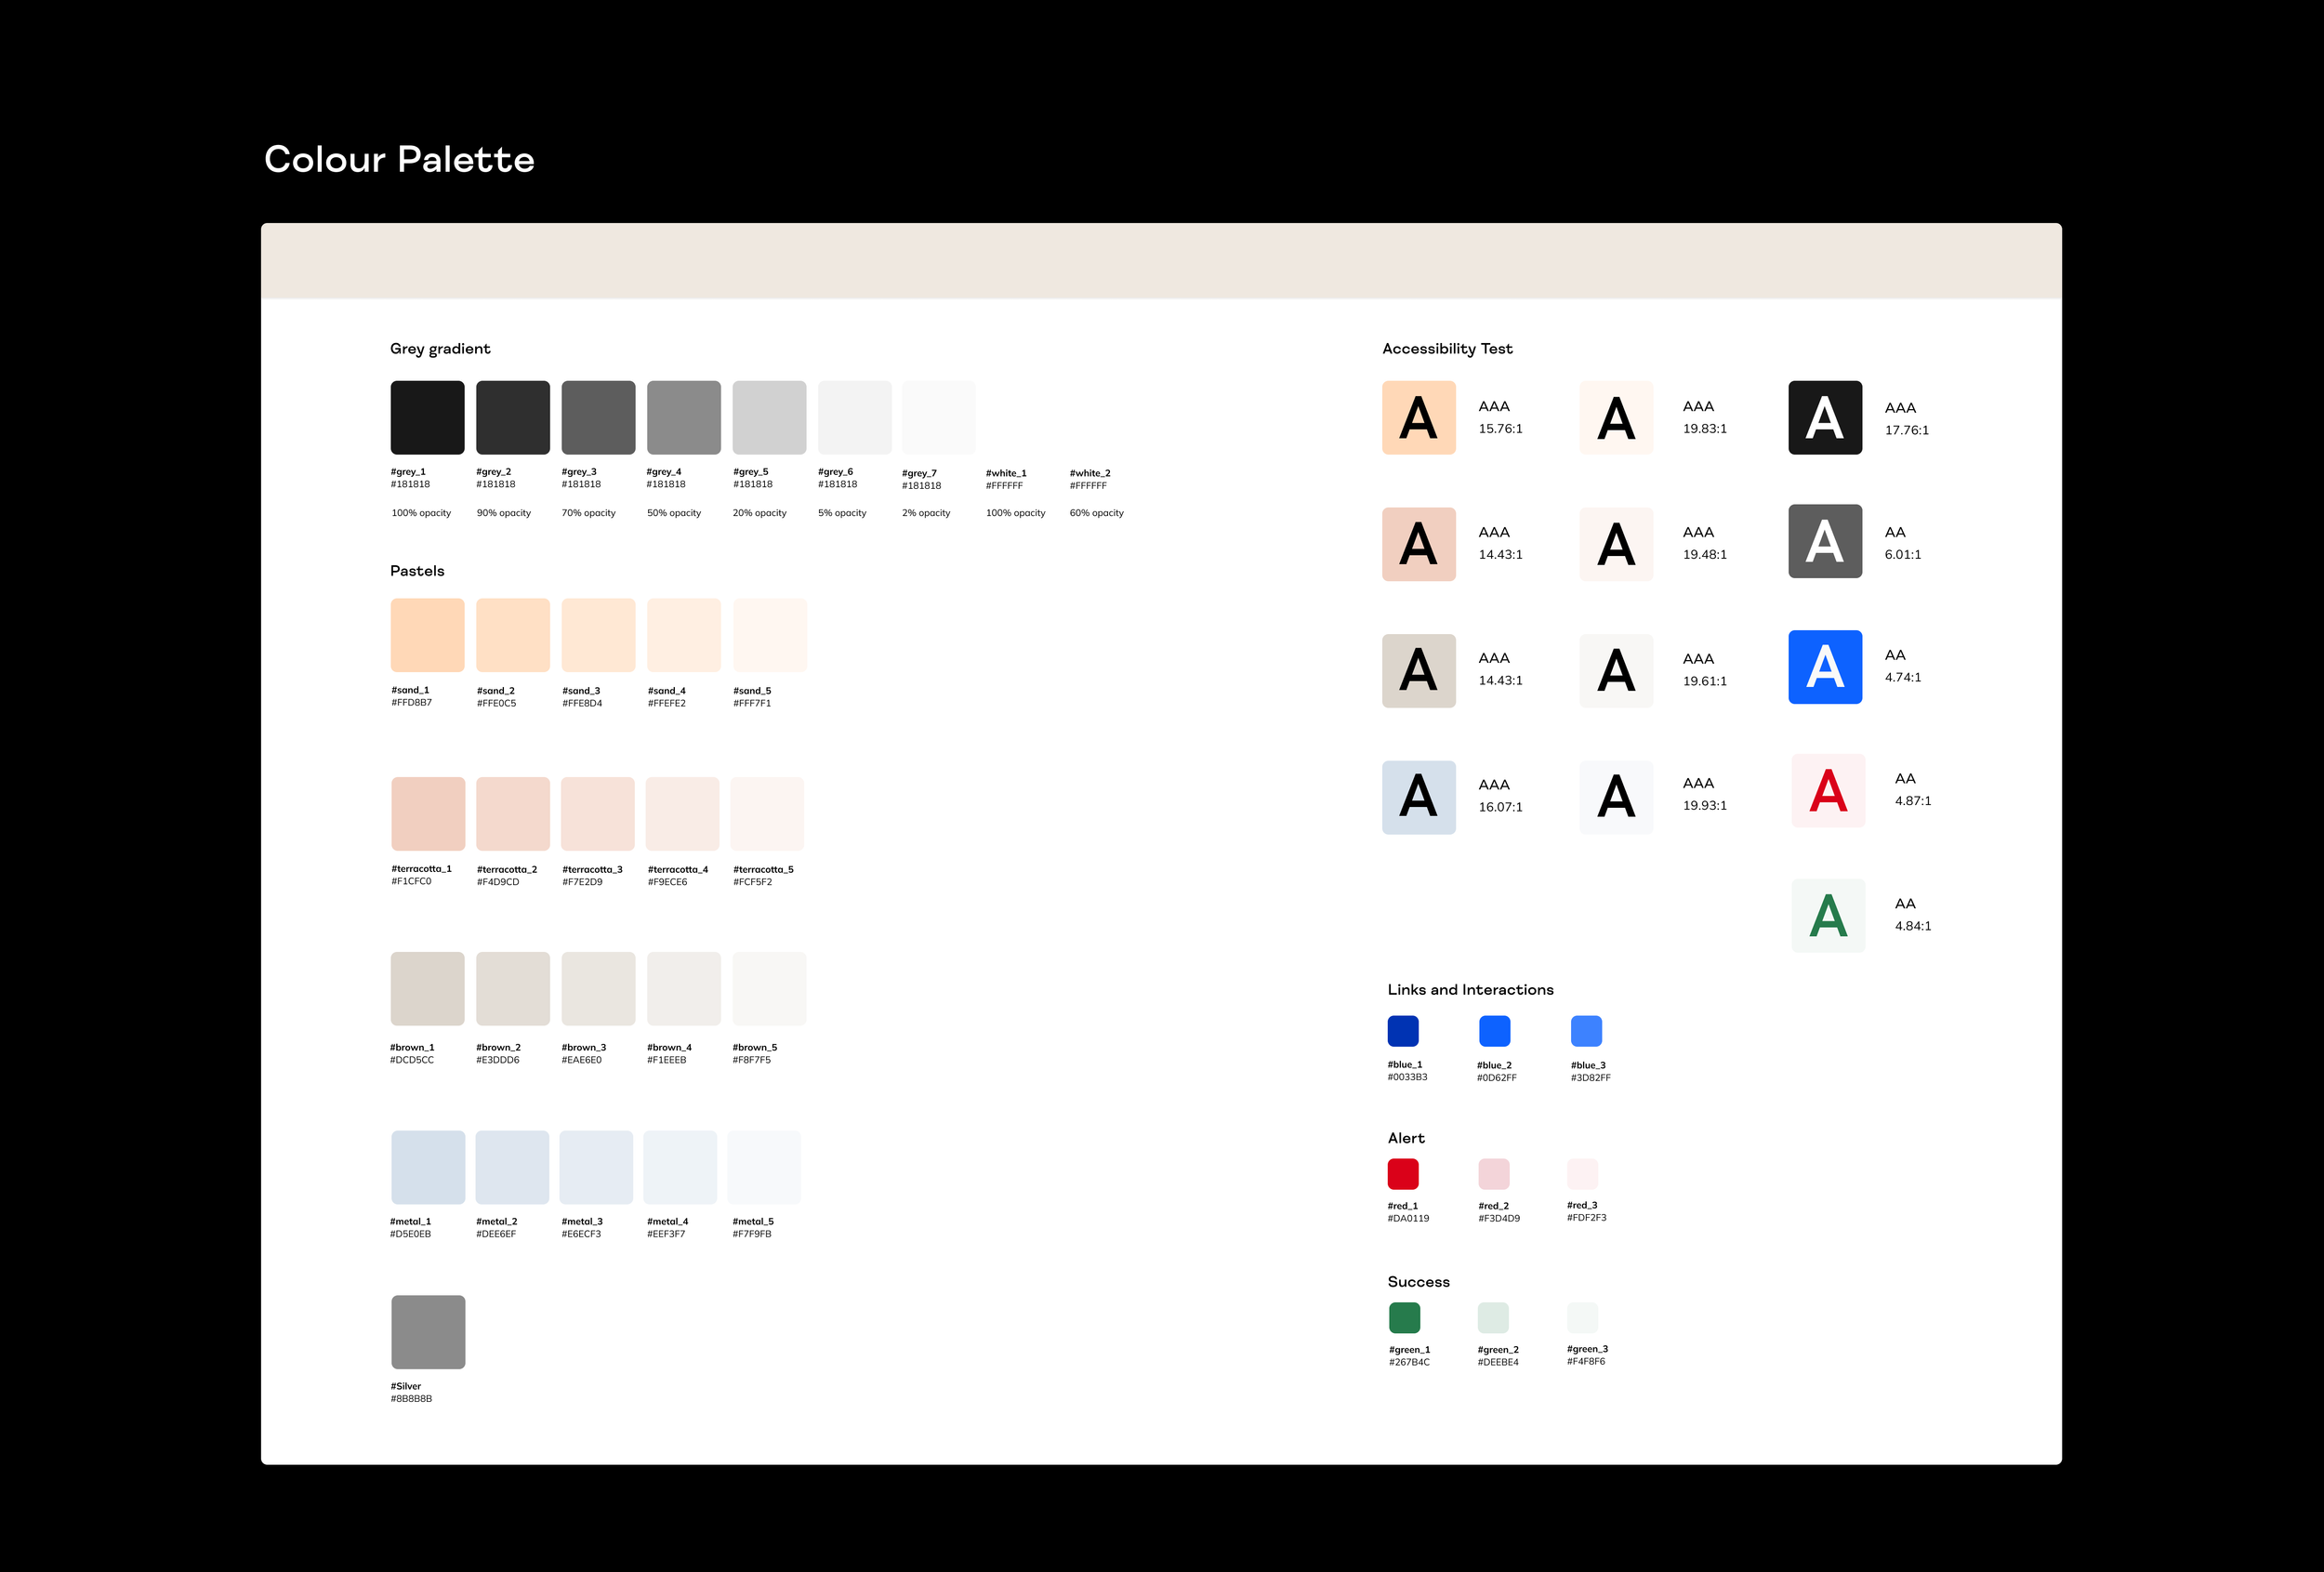This screenshot has height=1572, width=2324.
Task: Pick the metal_2 #DEE6EF swatch
Action: click(x=512, y=1167)
